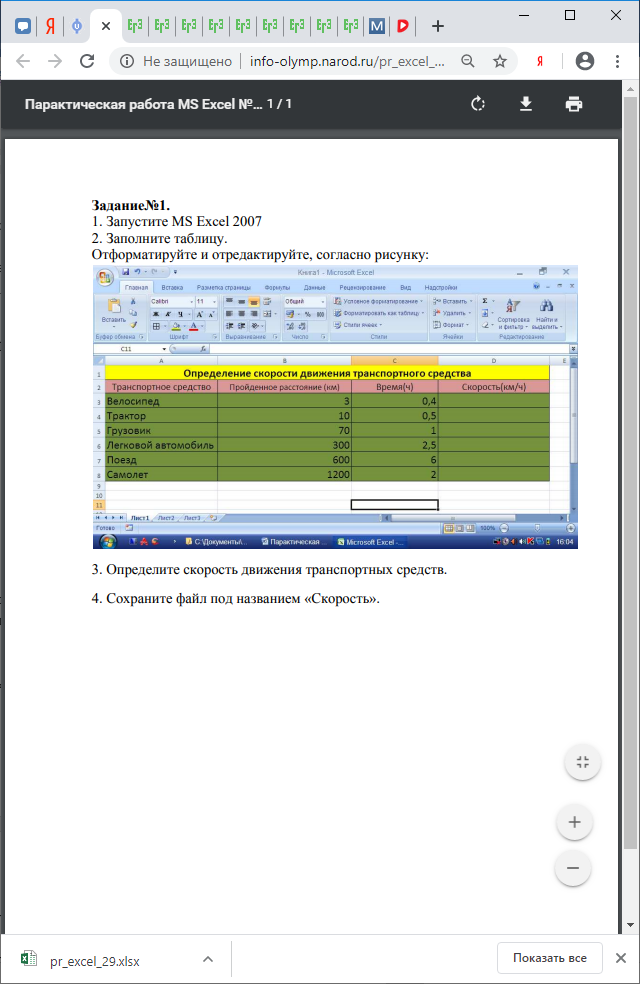Download the PDF document
This screenshot has width=640, height=984.
[x=526, y=104]
